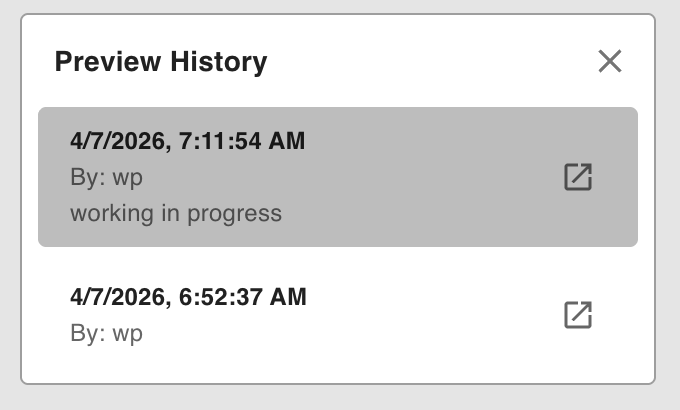
Task: Click the word 'Preview' in the dialog title
Action: pyautogui.click(x=108, y=62)
